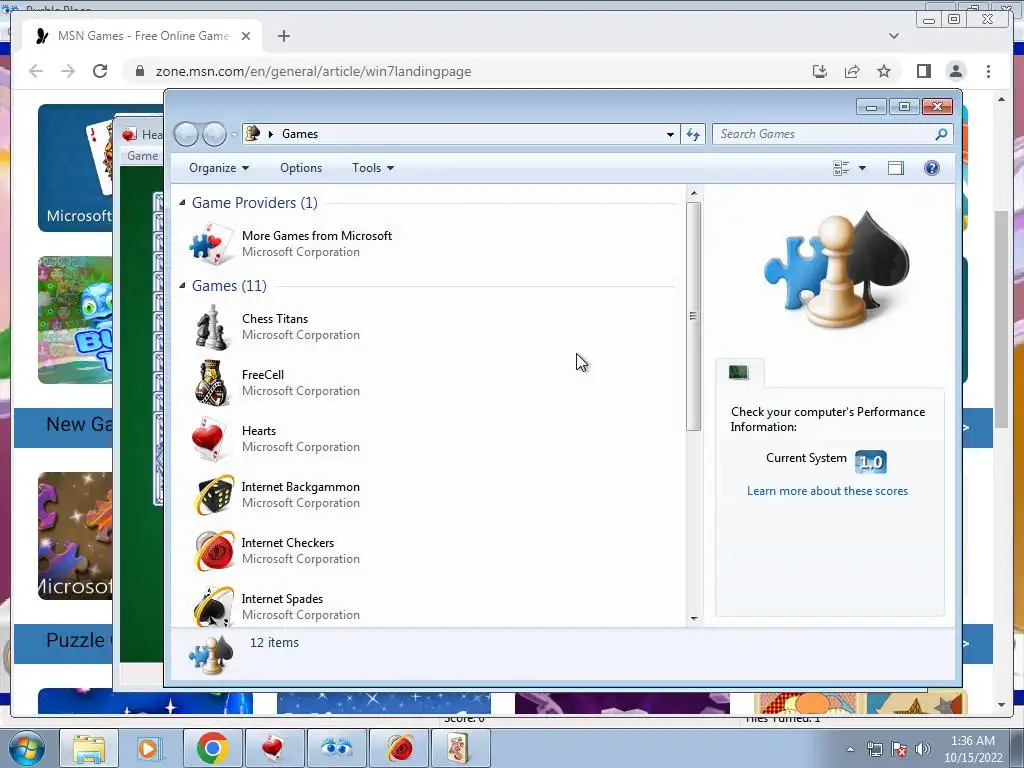This screenshot has width=1024, height=768.
Task: Click the list scroll up arrow
Action: [694, 193]
